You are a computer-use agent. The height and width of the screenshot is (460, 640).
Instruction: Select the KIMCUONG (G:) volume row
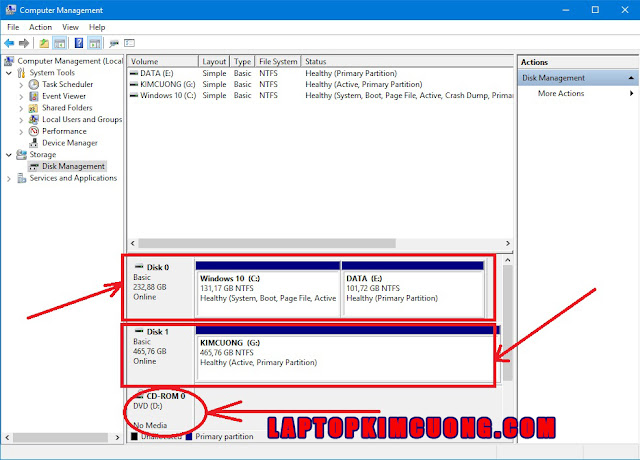[x=320, y=84]
